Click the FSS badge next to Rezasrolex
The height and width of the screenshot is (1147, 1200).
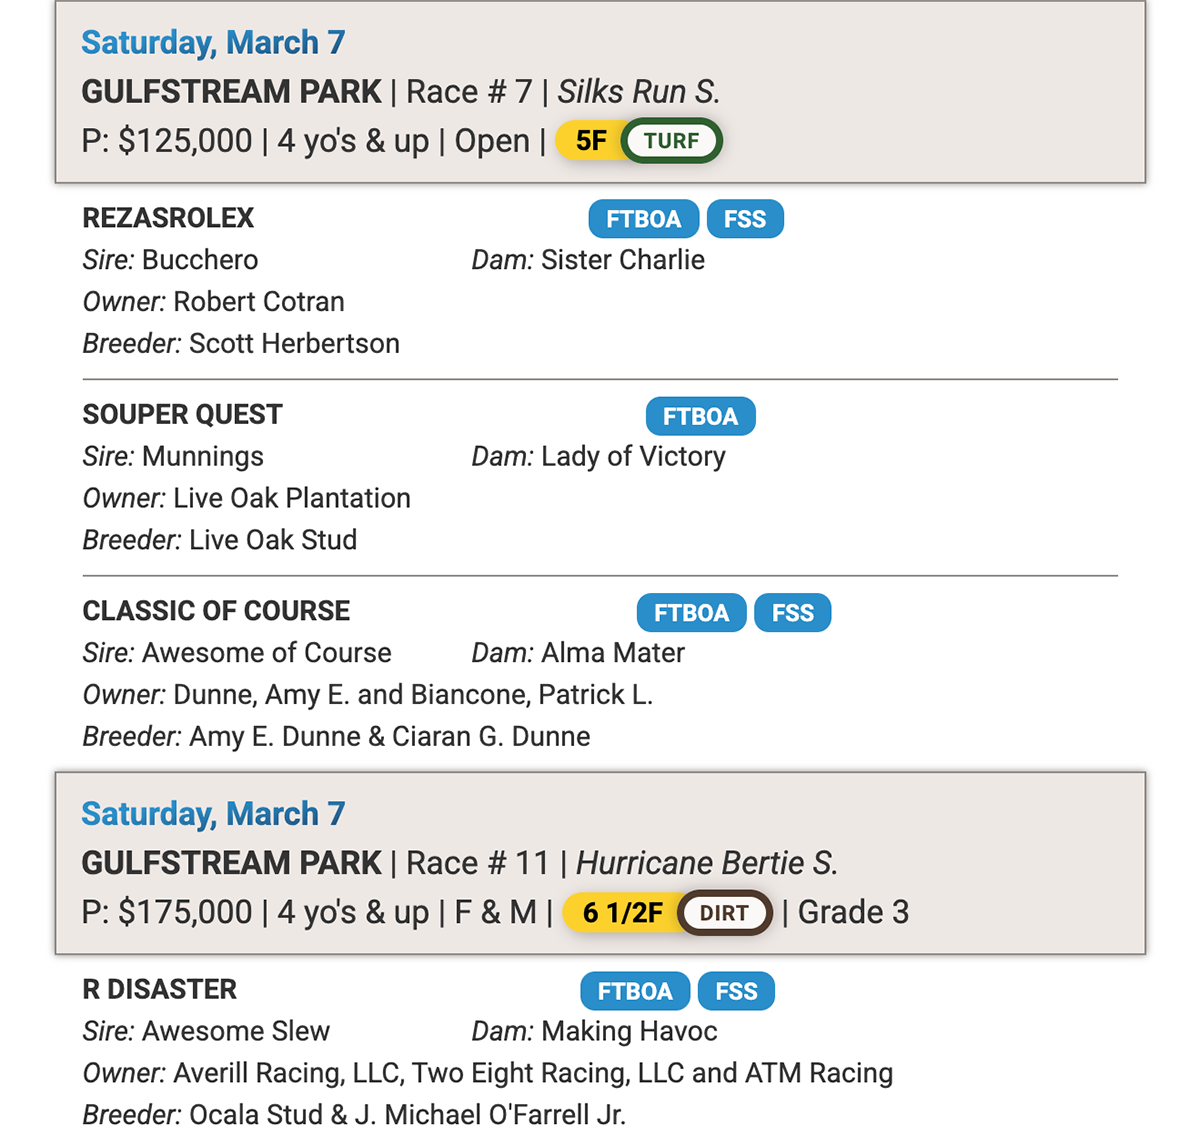click(x=745, y=219)
